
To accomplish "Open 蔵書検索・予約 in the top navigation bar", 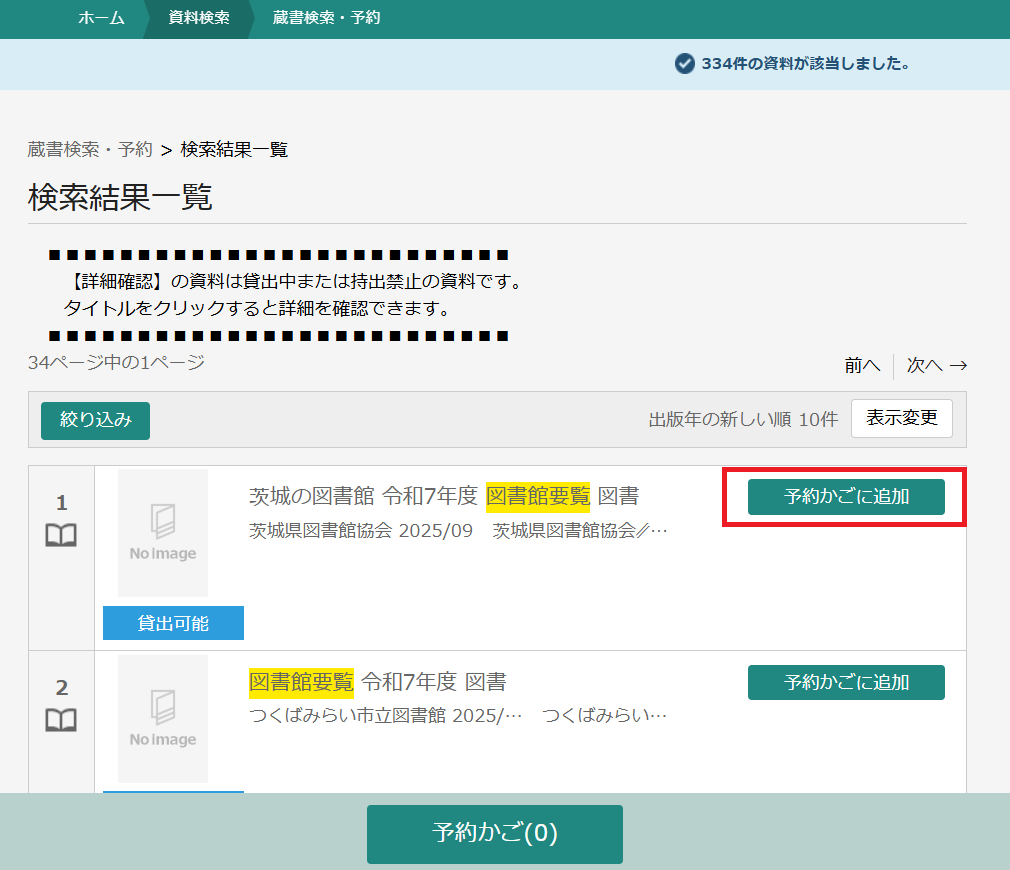I will click(326, 18).
